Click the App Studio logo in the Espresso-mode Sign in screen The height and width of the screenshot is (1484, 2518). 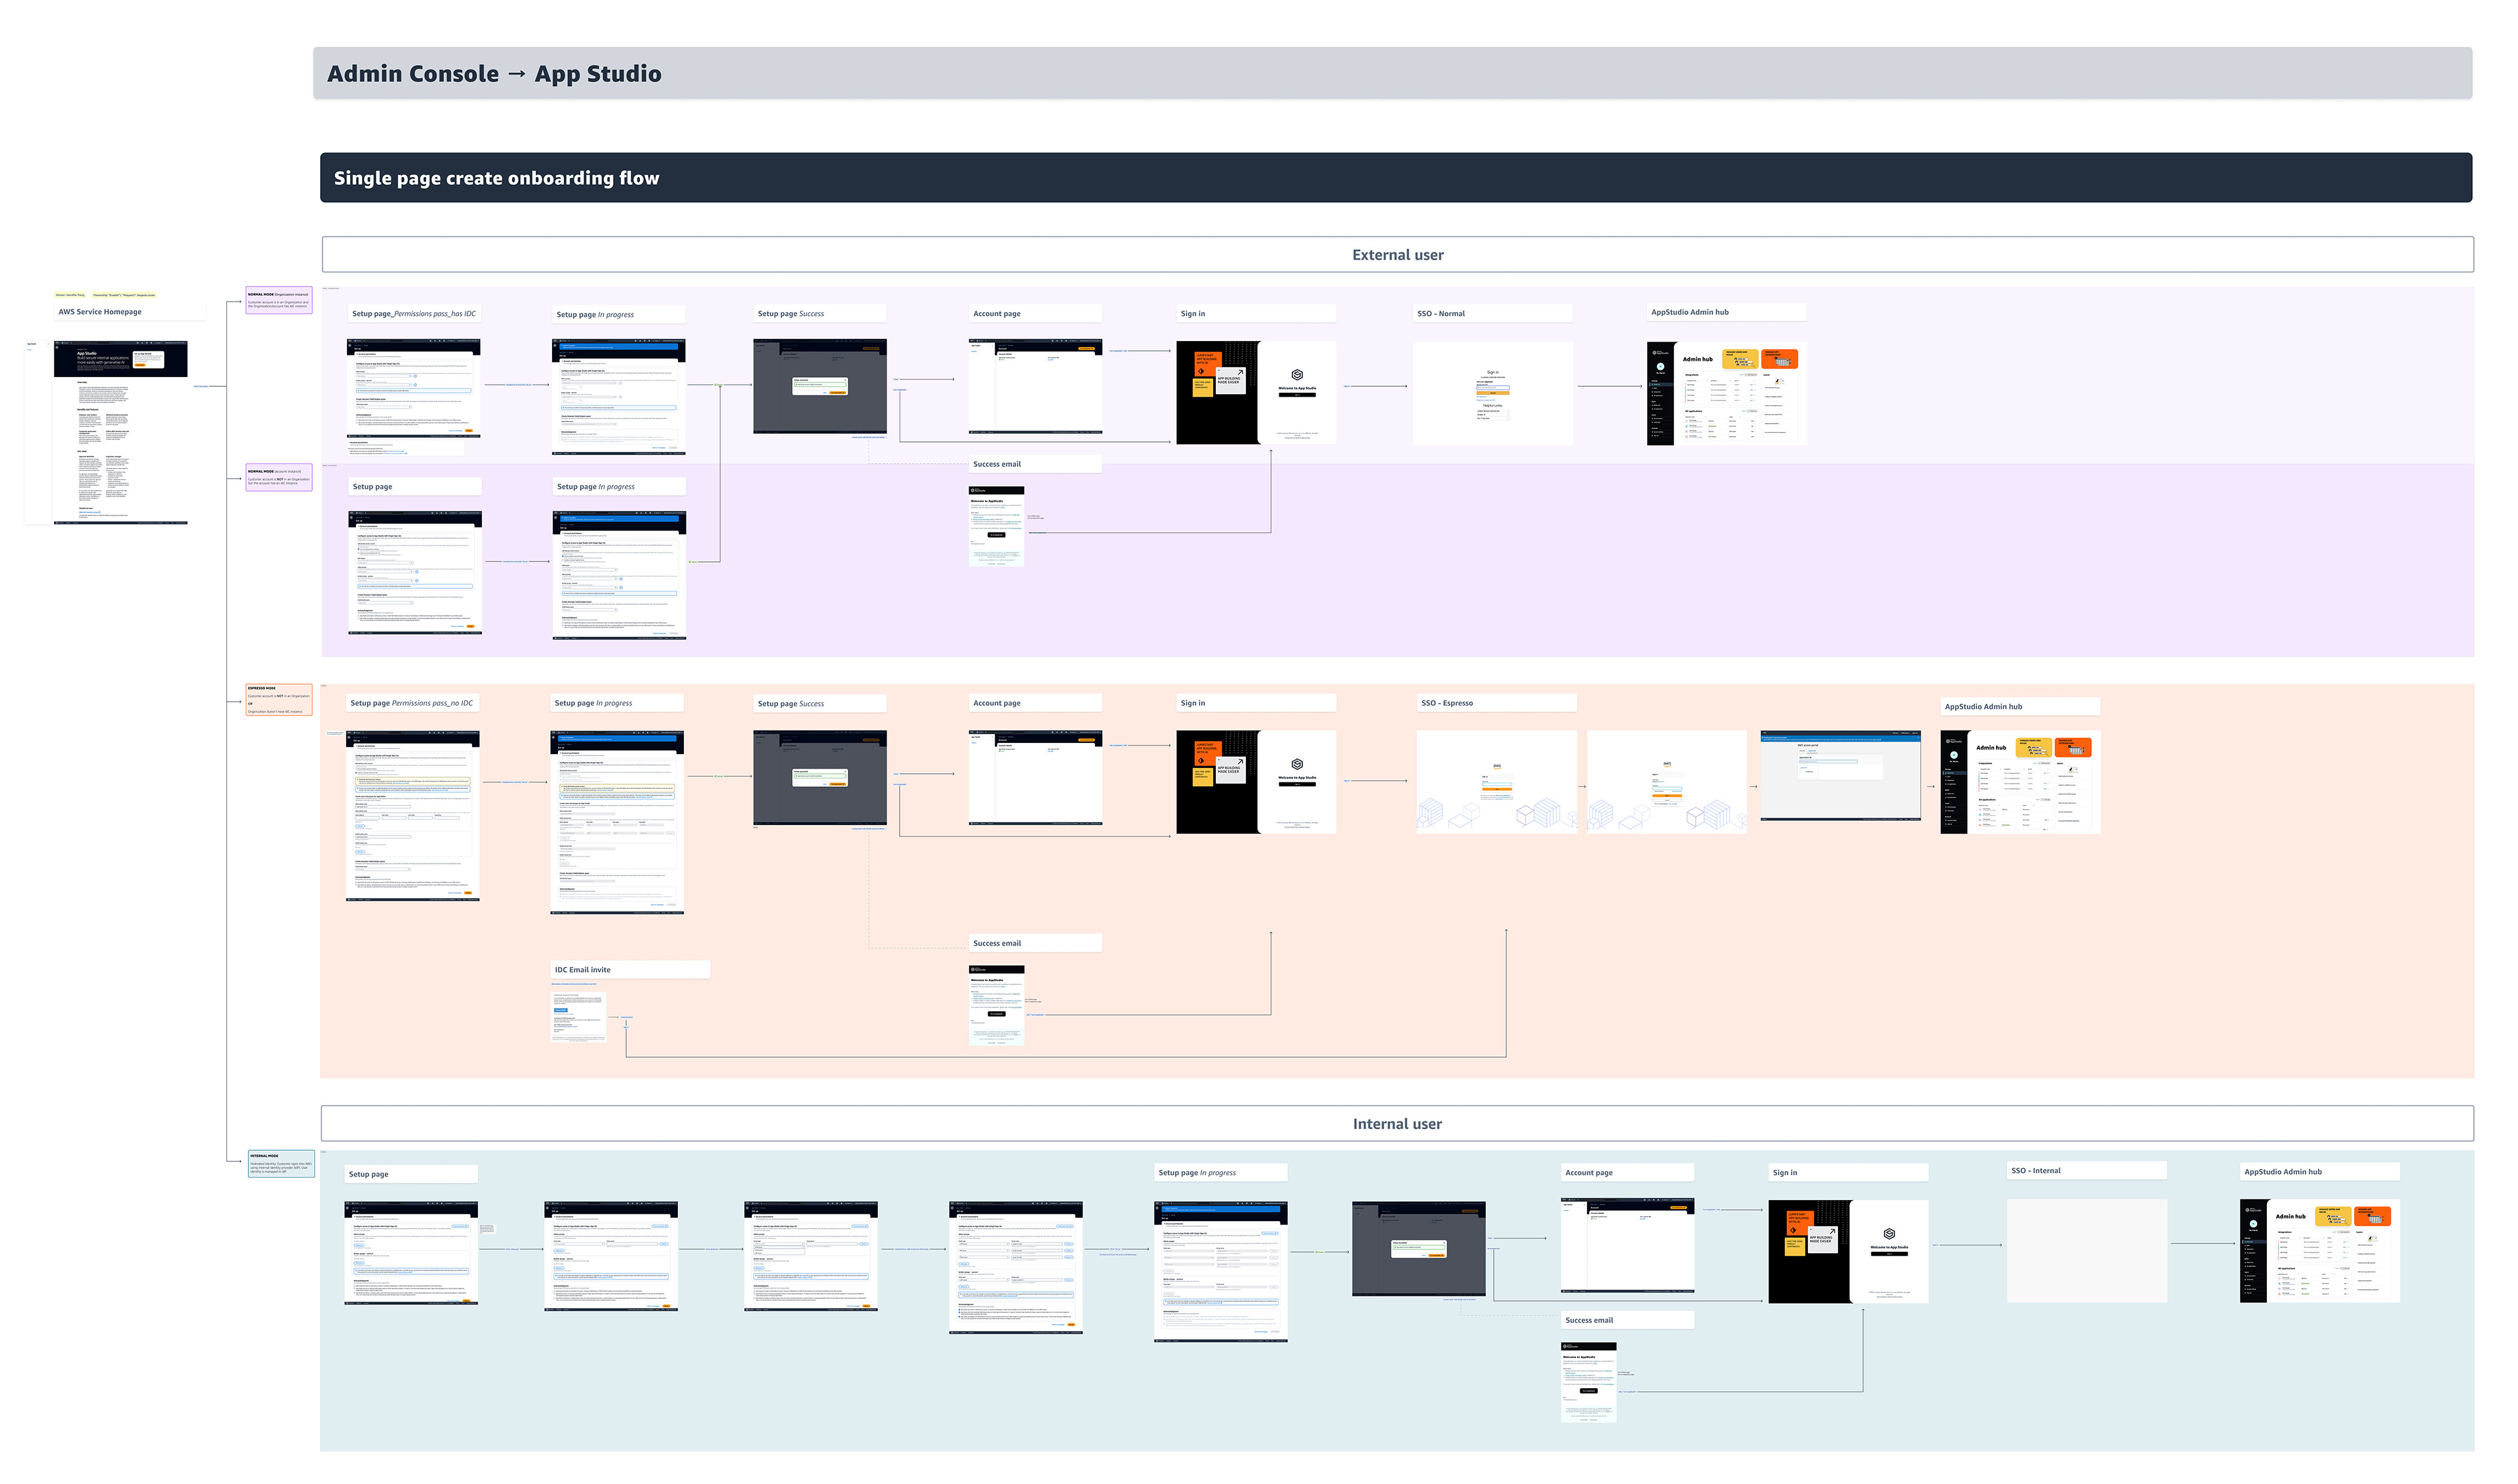pyautogui.click(x=1296, y=764)
